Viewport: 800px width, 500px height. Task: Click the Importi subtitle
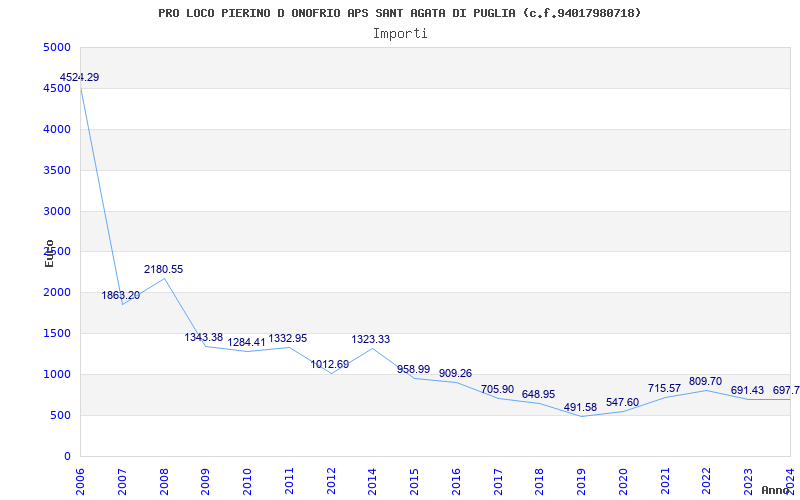tap(400, 33)
